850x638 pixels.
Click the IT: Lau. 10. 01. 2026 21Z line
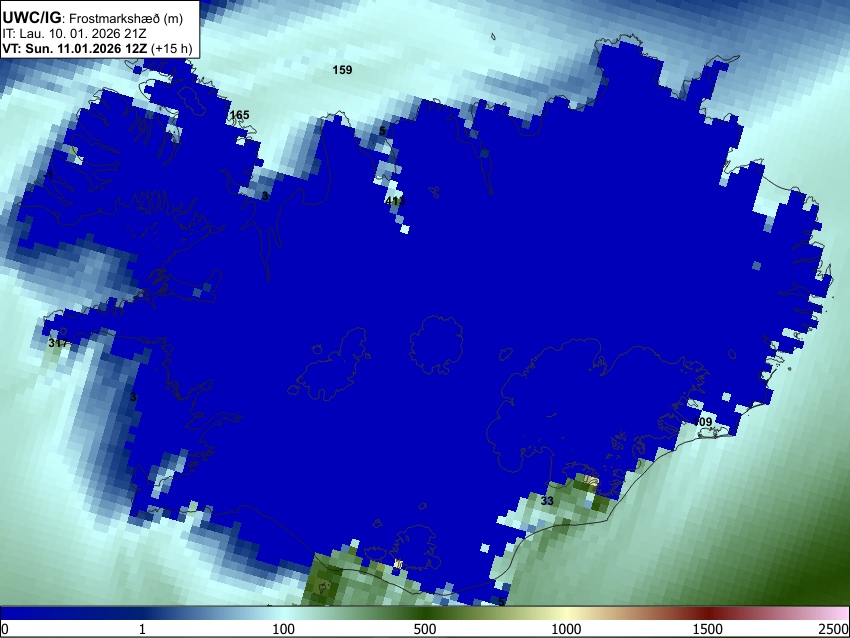point(74,34)
